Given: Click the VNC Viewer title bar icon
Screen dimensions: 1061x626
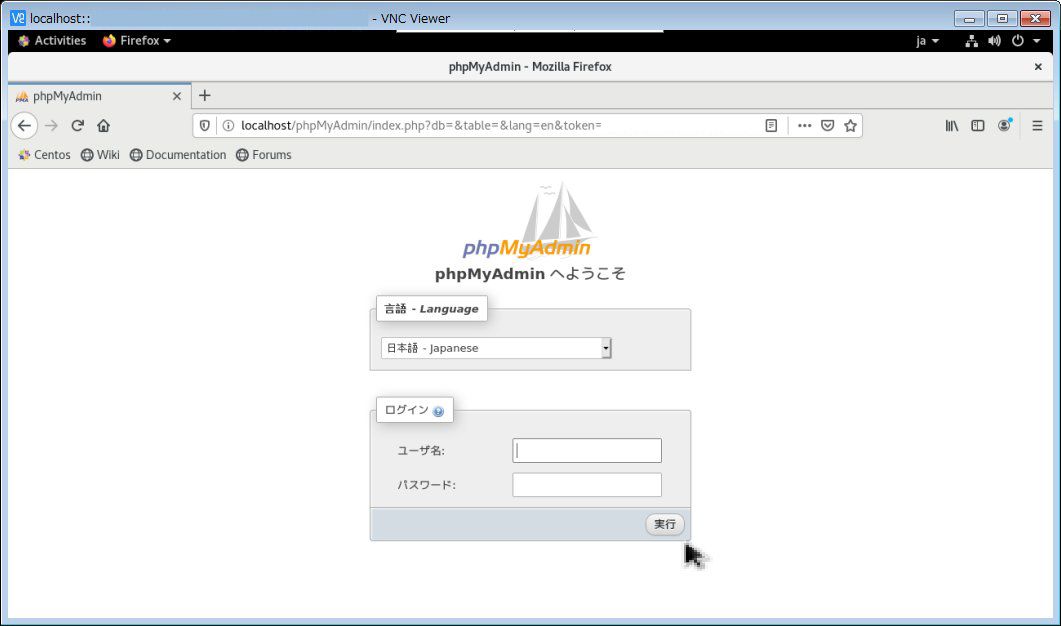Looking at the screenshot, I should [x=18, y=18].
